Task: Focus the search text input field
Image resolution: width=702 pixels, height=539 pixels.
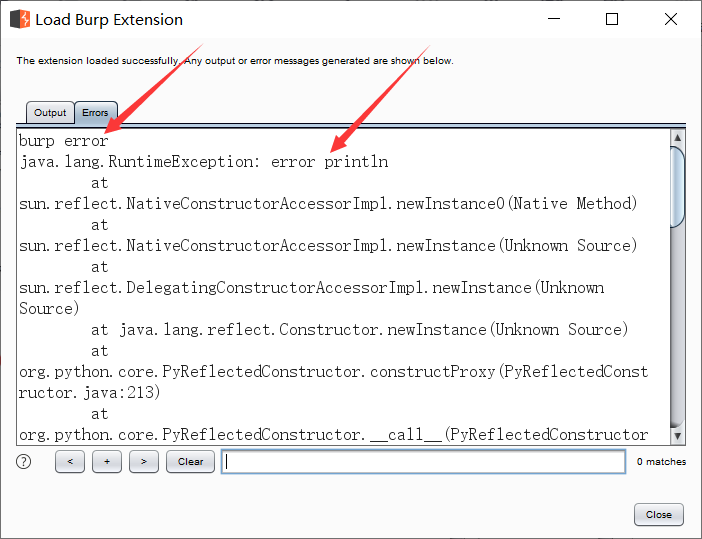Action: tap(423, 461)
